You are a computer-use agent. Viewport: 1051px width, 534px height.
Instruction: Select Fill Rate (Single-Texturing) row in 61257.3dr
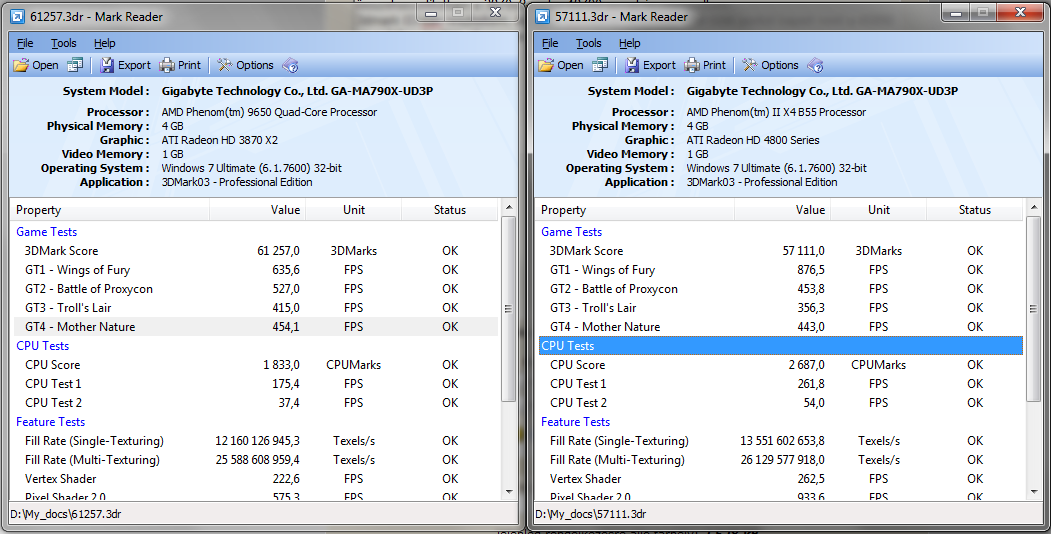click(x=256, y=441)
